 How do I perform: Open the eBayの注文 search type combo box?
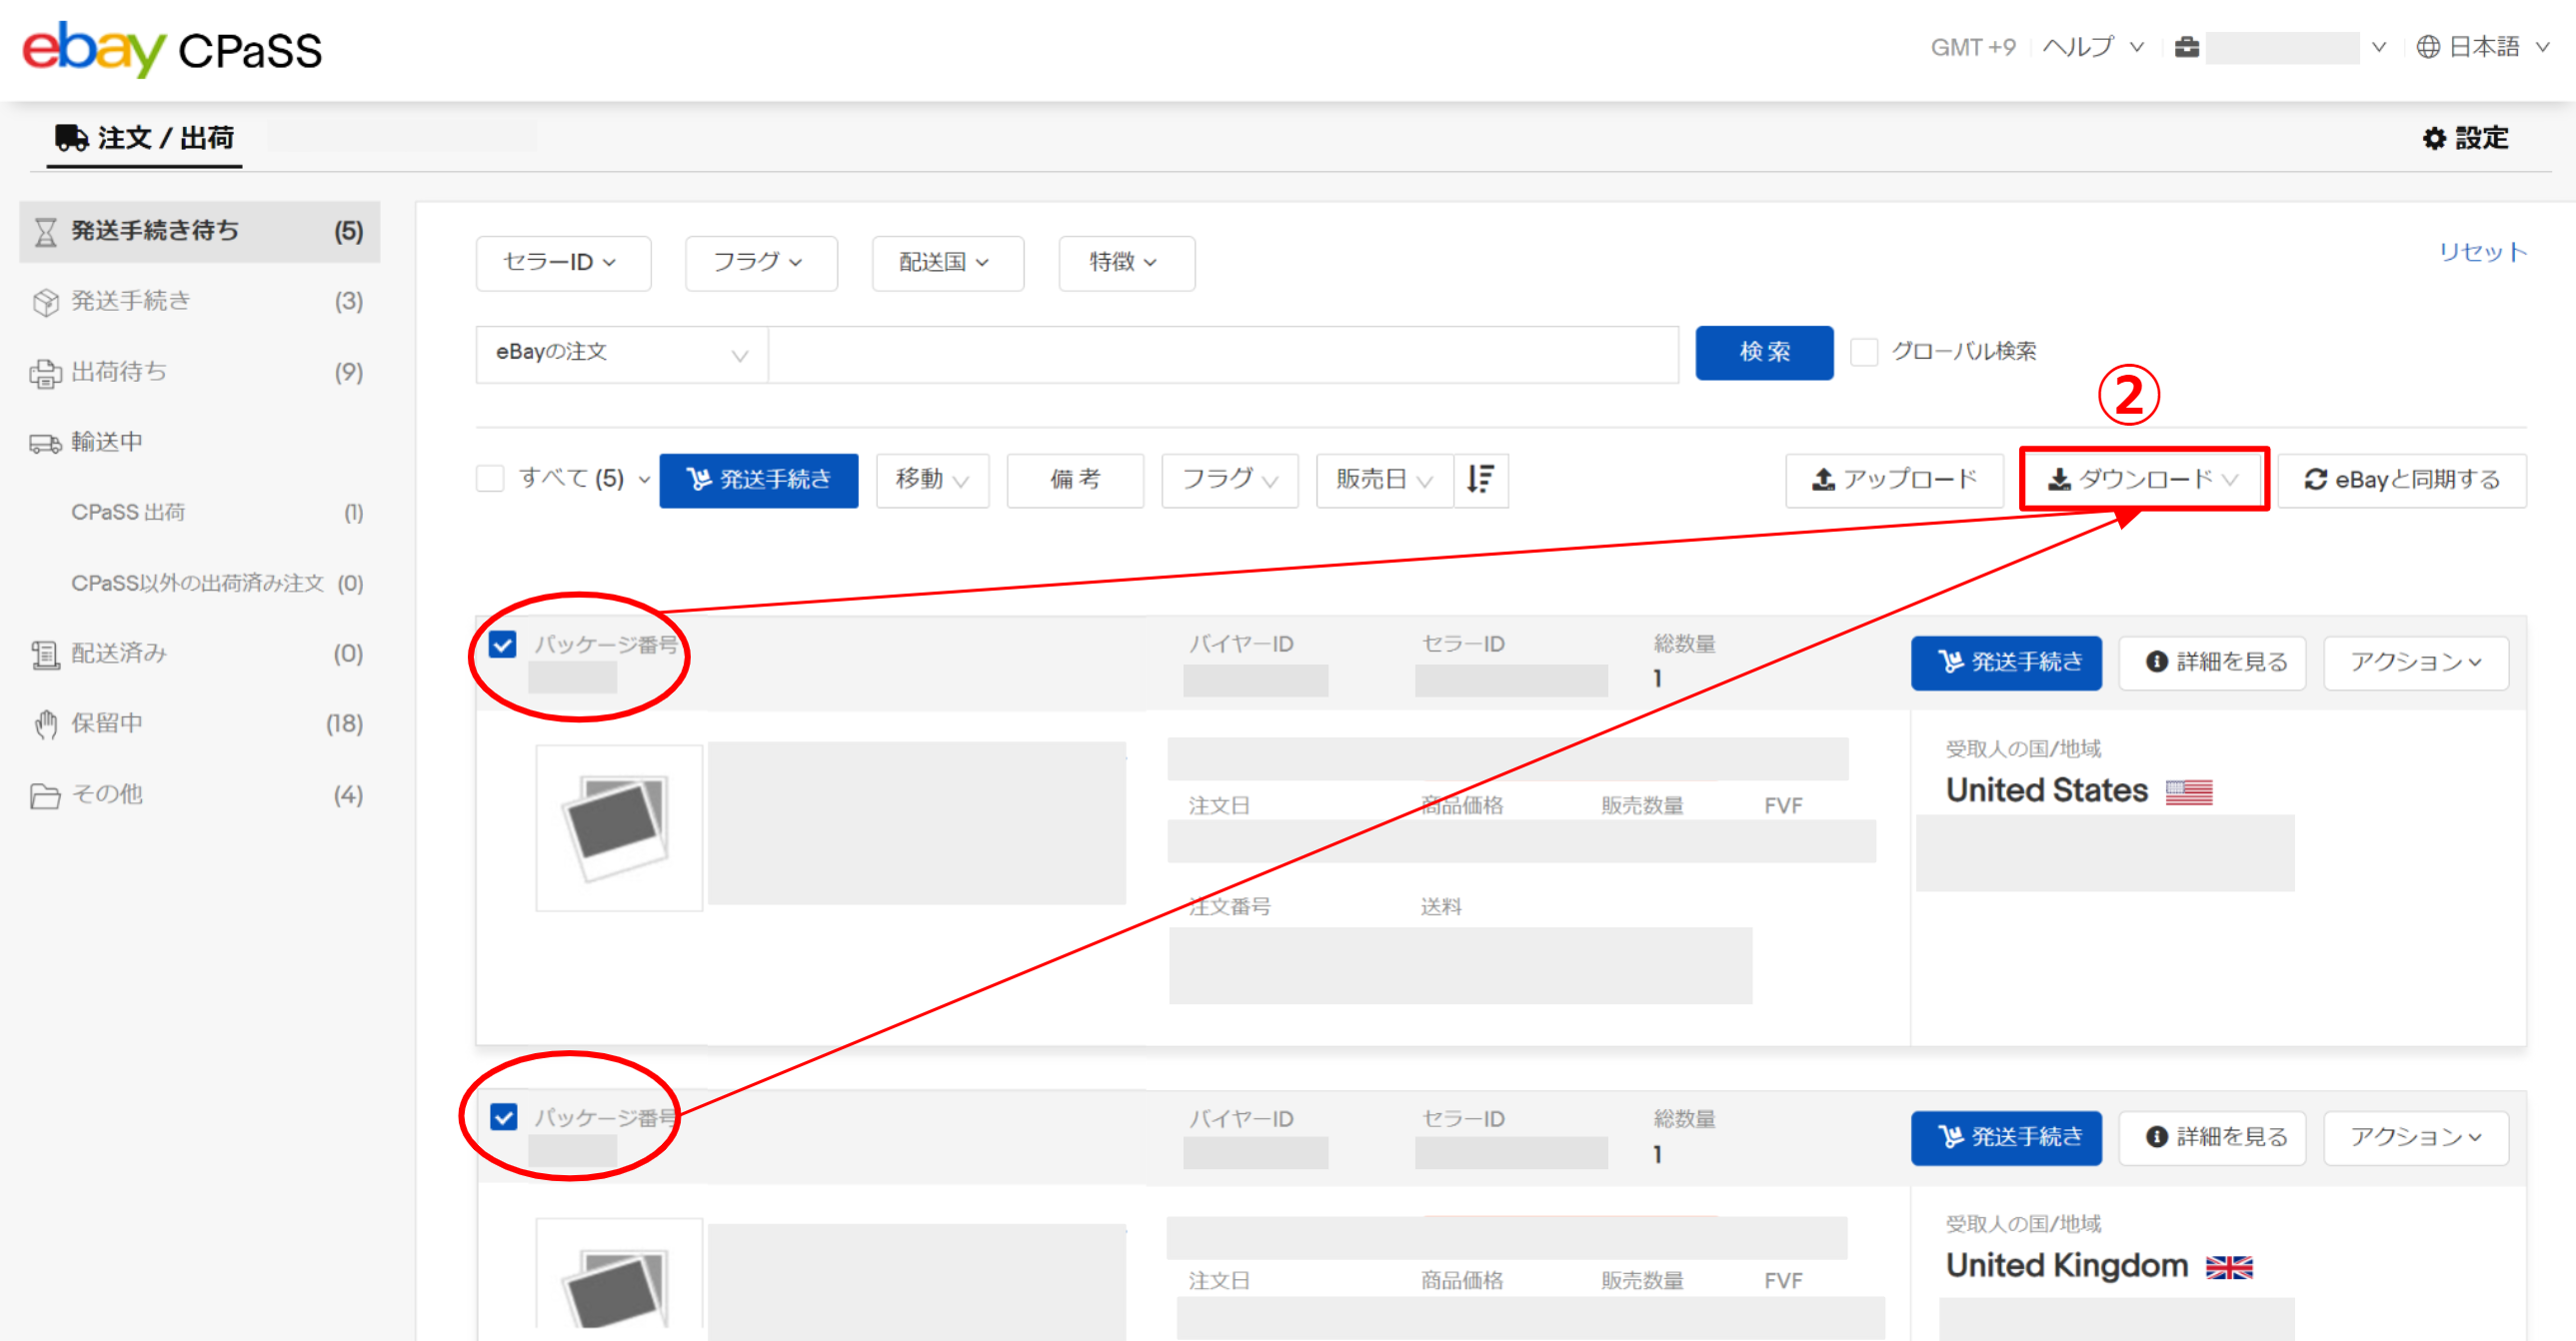(x=621, y=353)
